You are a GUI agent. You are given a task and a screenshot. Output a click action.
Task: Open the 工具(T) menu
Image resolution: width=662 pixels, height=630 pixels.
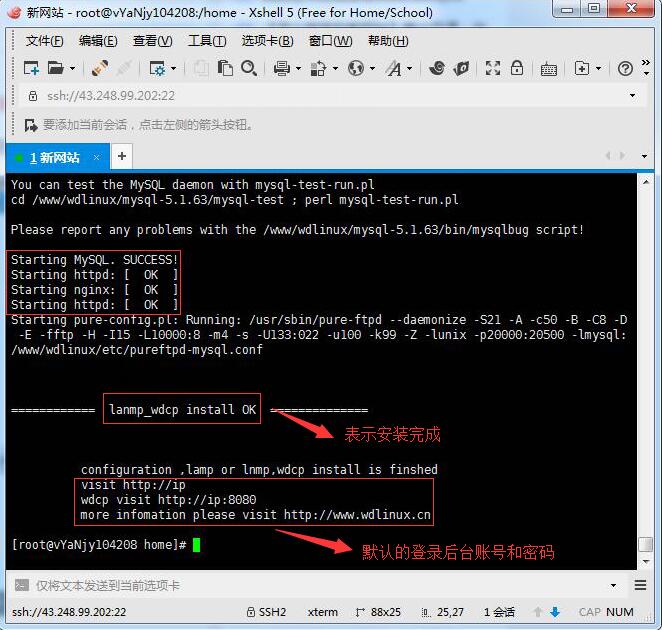207,41
